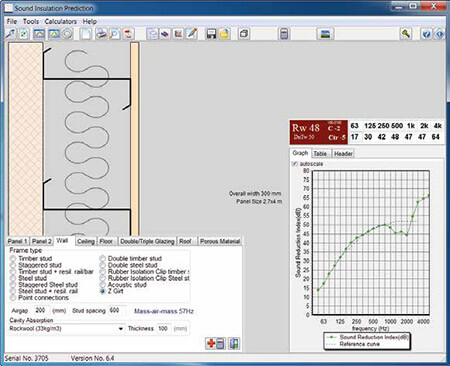Create a new blank document
Image resolution: width=450 pixels, height=366 pixels.
coord(86,34)
